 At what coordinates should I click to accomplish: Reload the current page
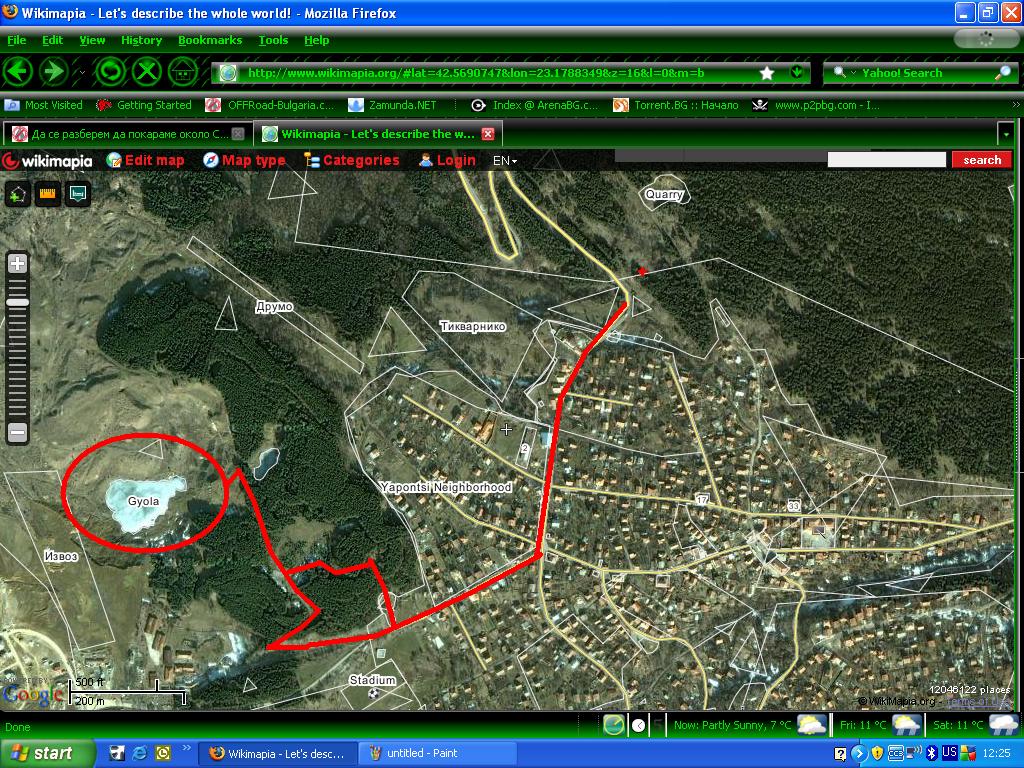point(110,71)
